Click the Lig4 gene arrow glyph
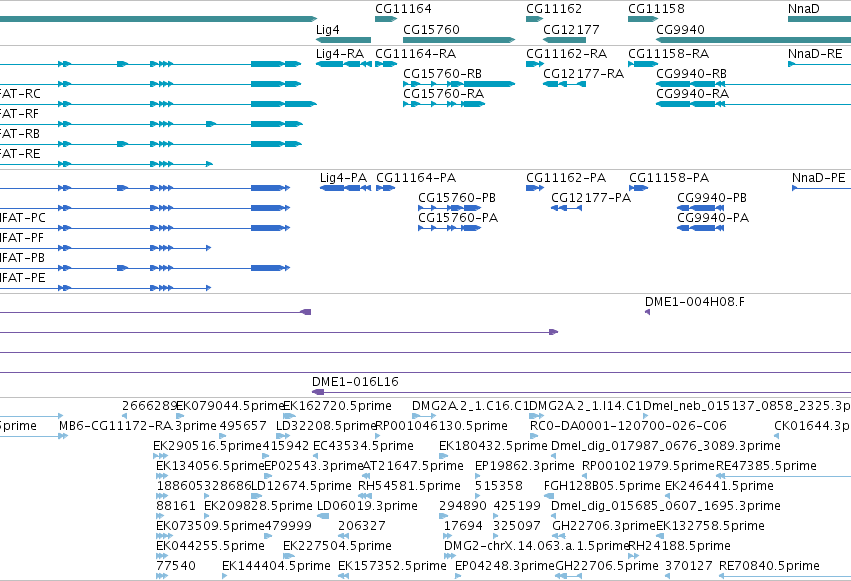Viewport: 851px width, 581px height. (344, 40)
